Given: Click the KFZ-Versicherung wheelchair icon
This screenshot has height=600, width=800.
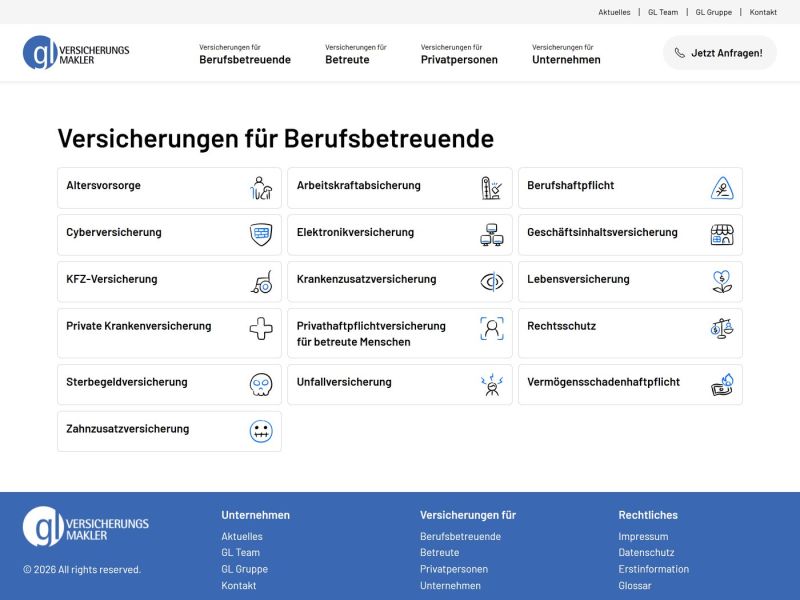Looking at the screenshot, I should click(x=261, y=282).
